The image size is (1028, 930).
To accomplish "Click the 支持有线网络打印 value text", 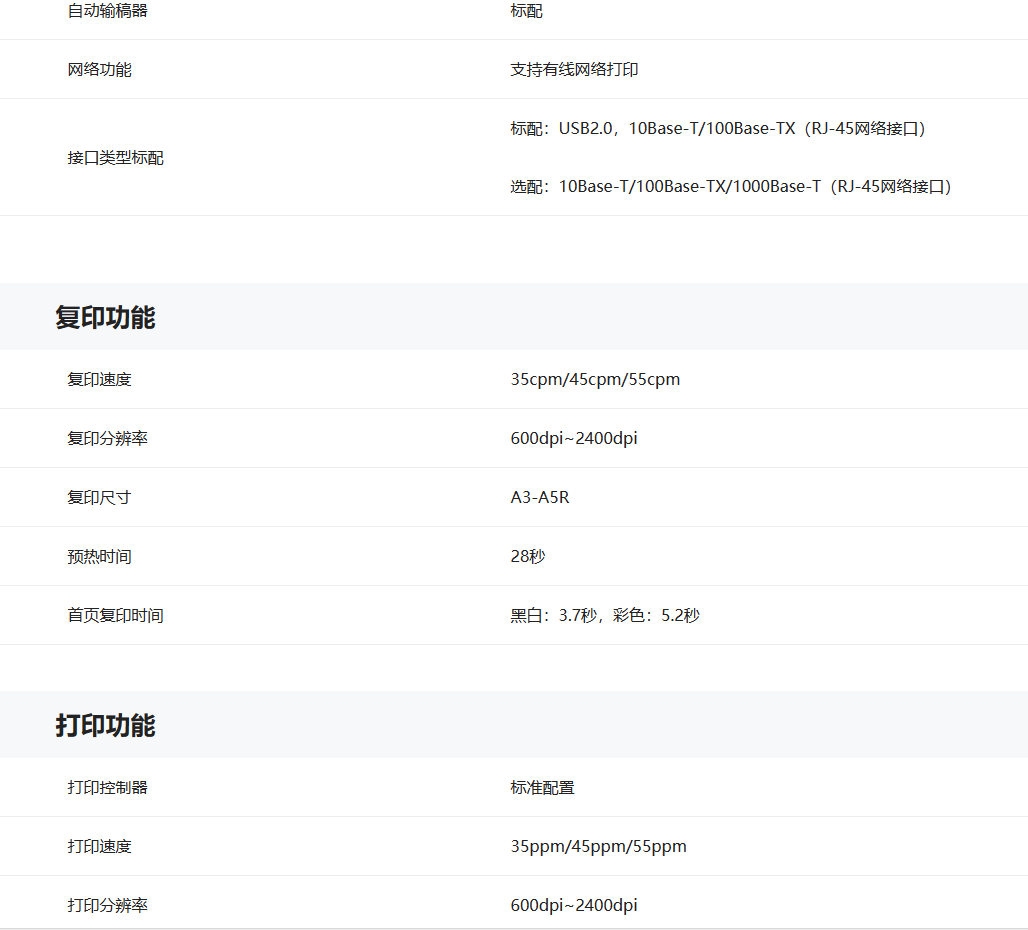I will pyautogui.click(x=574, y=70).
